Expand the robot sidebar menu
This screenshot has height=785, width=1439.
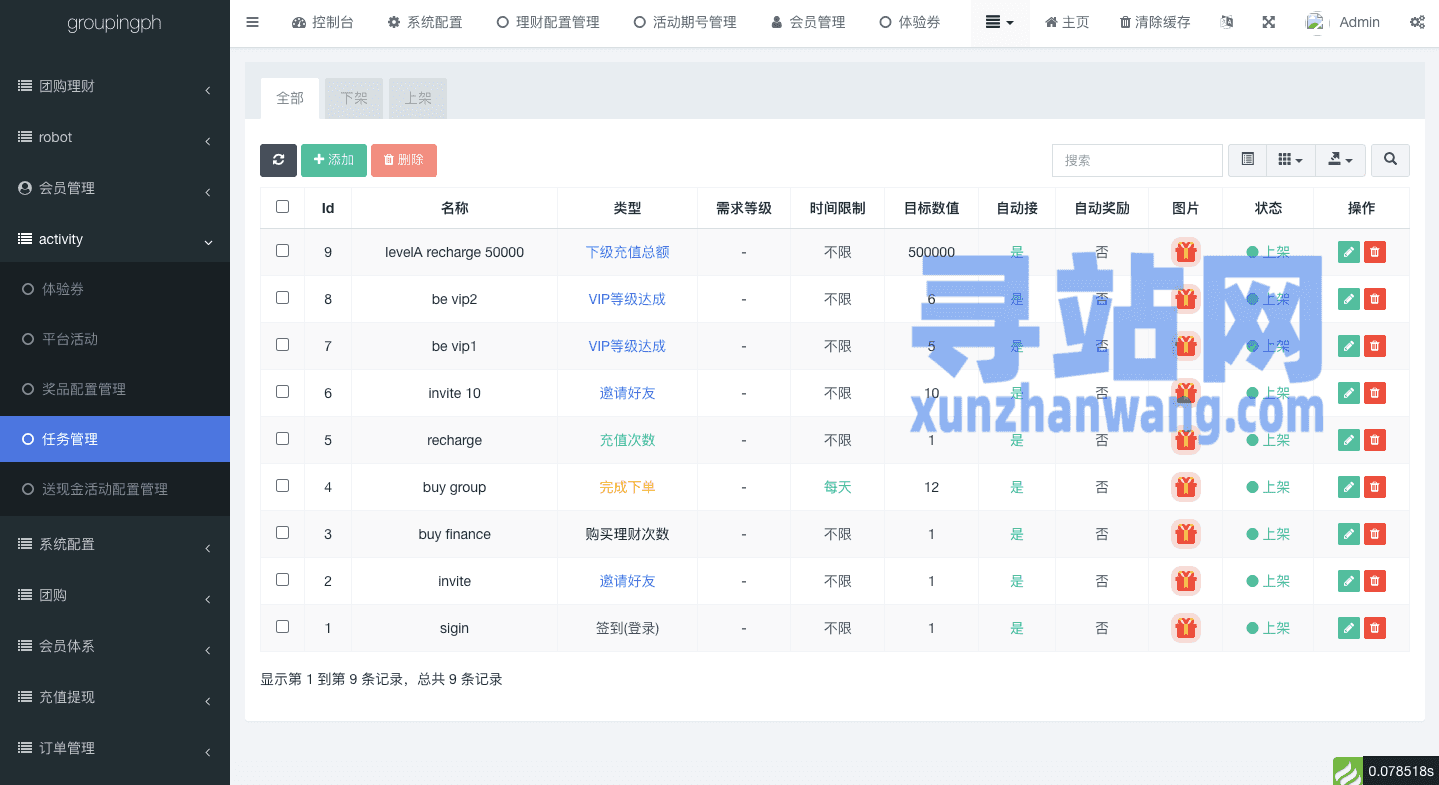(x=115, y=138)
